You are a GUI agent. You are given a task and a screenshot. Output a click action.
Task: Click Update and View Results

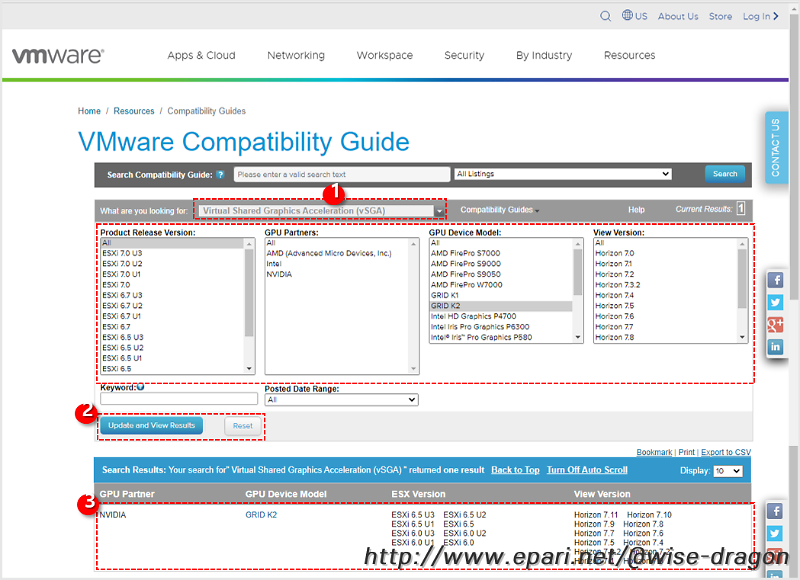tap(152, 425)
